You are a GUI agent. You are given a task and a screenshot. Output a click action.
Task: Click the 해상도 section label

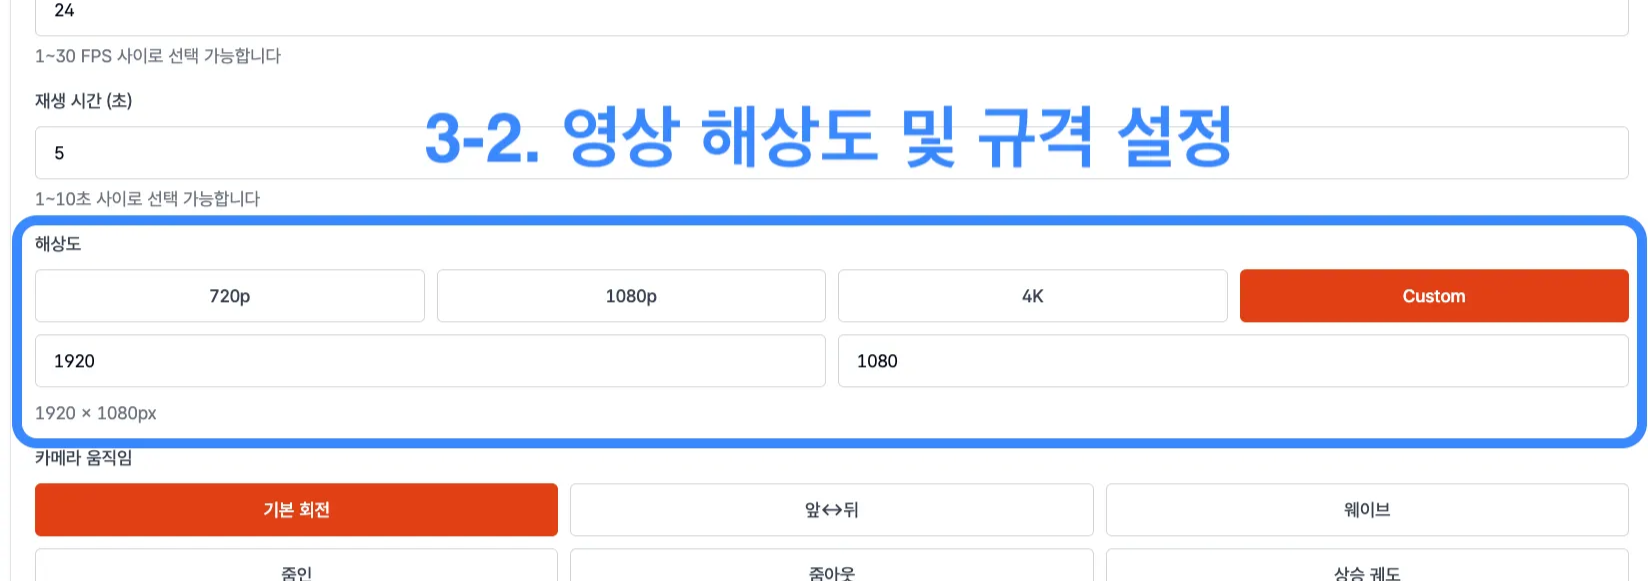coord(58,244)
